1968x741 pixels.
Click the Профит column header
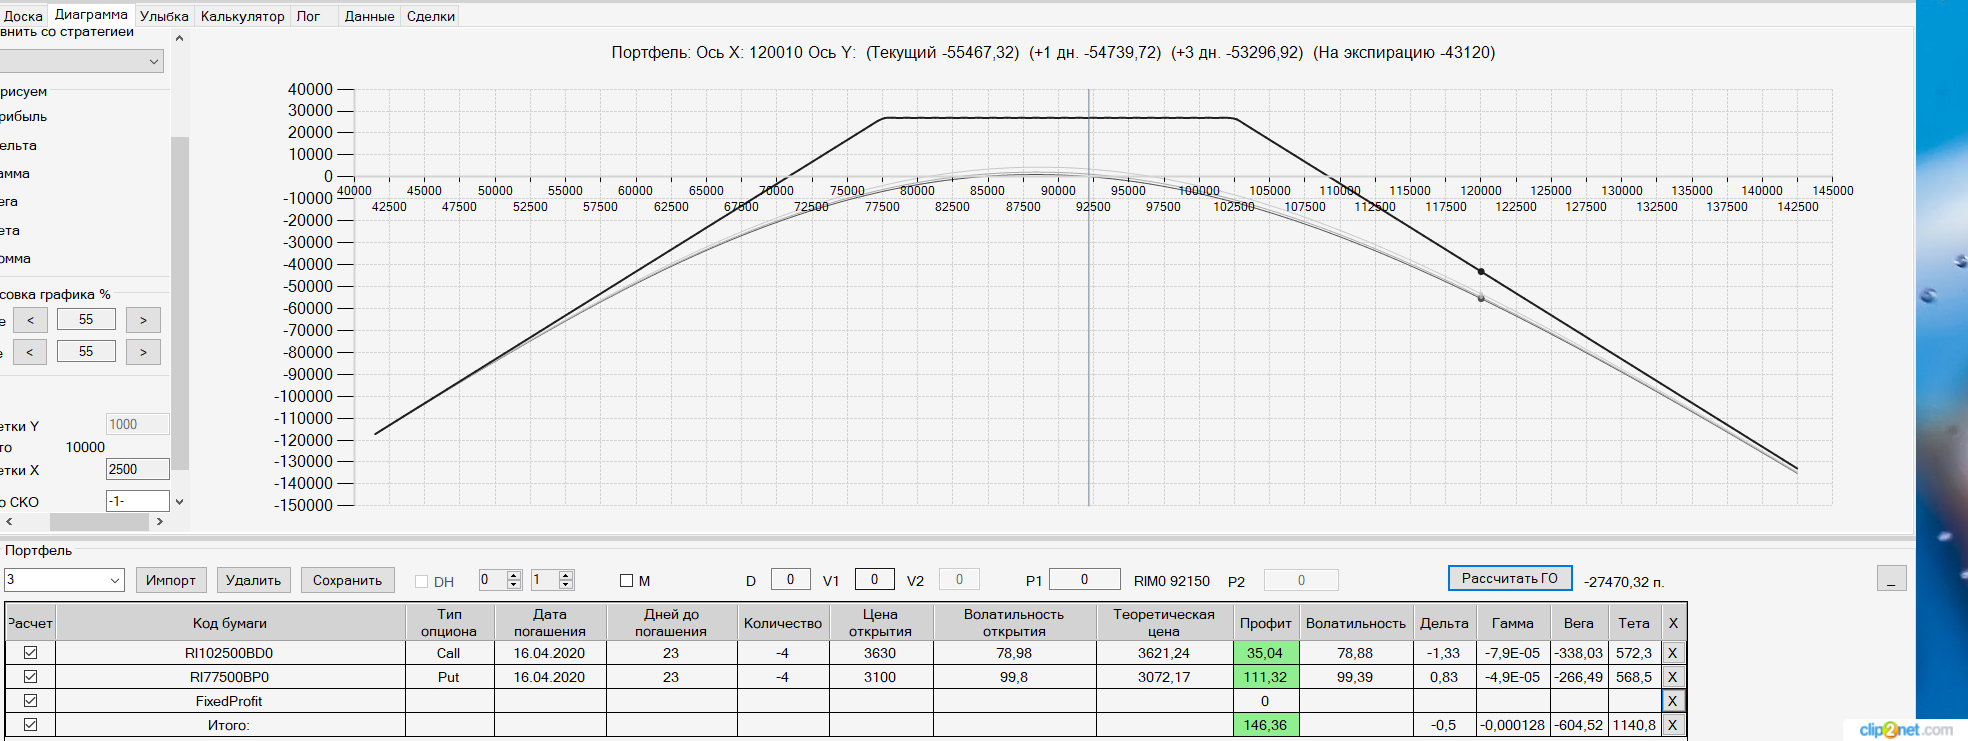pyautogui.click(x=1266, y=623)
